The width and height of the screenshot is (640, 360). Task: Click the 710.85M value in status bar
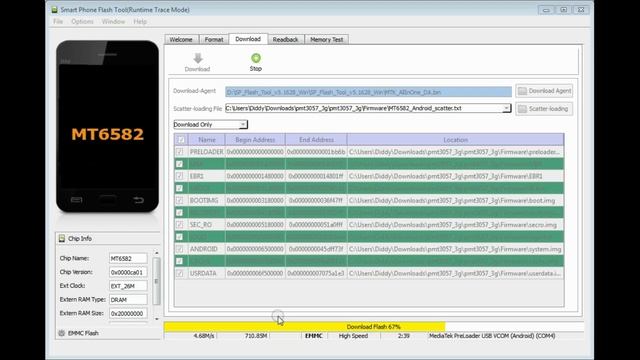[x=256, y=336]
